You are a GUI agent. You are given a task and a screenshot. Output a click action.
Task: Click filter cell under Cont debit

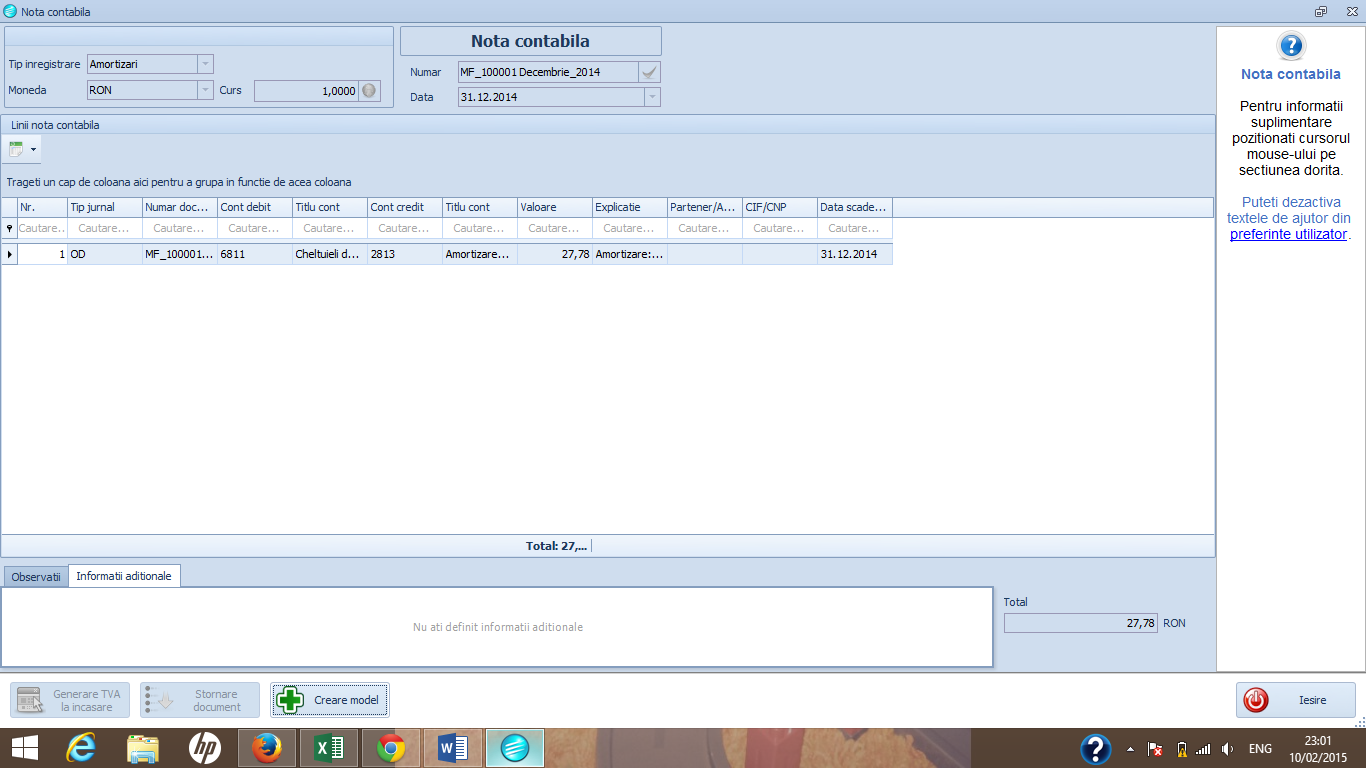coord(255,228)
